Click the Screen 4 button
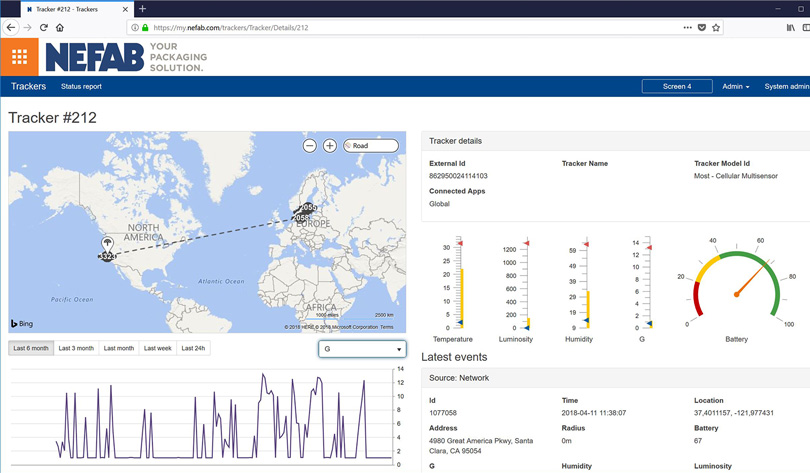The image size is (810, 473). (677, 87)
